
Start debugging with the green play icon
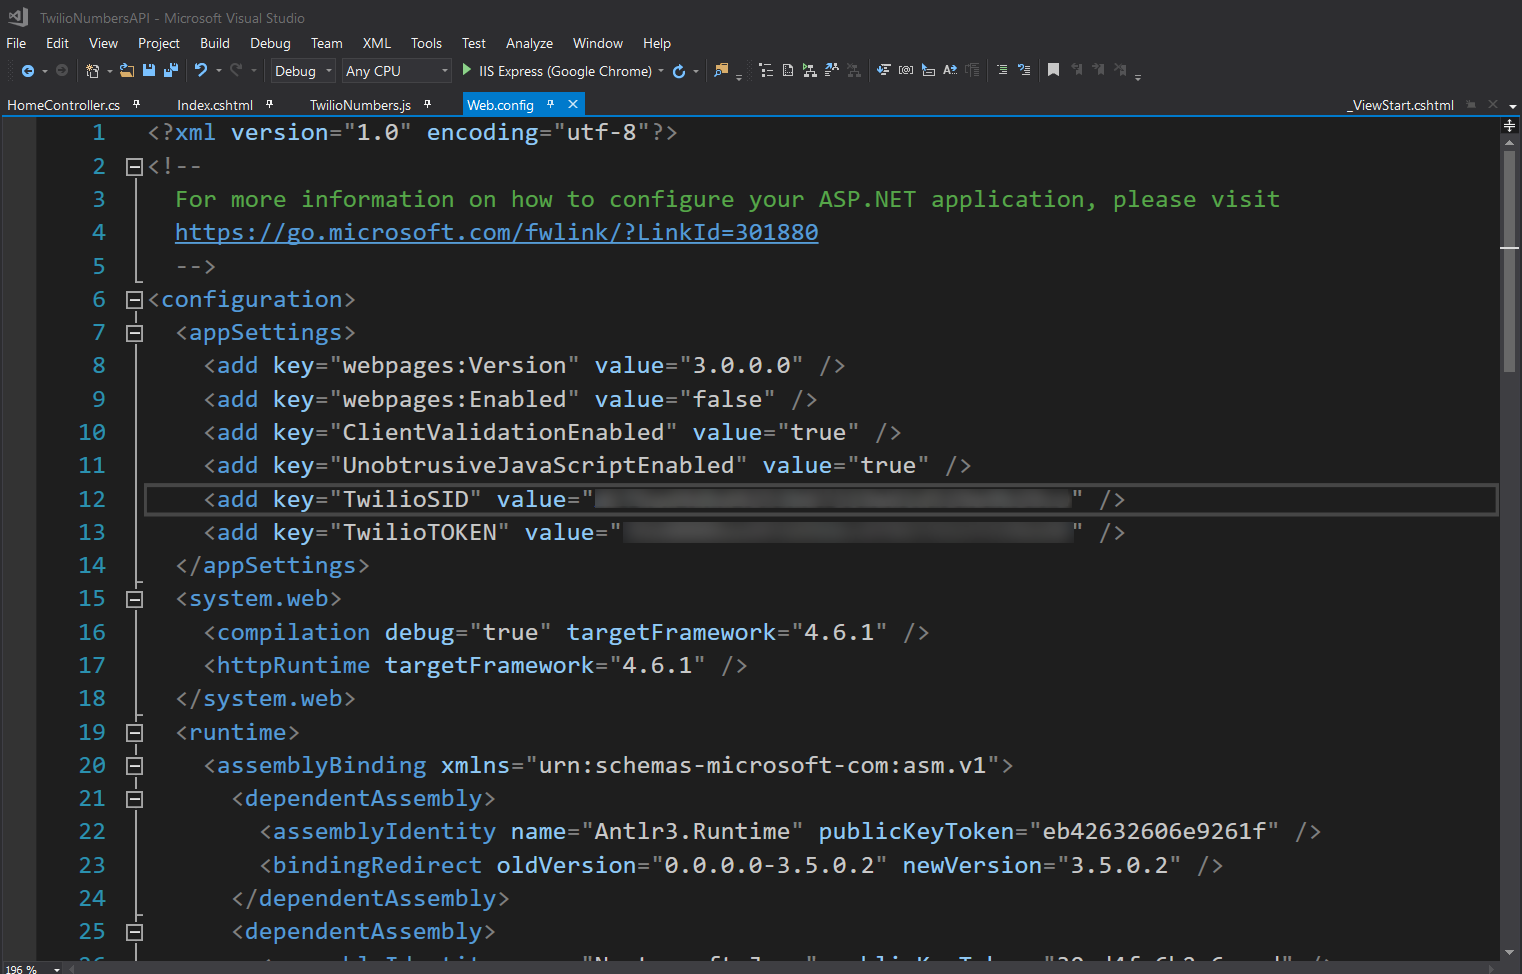pos(467,70)
